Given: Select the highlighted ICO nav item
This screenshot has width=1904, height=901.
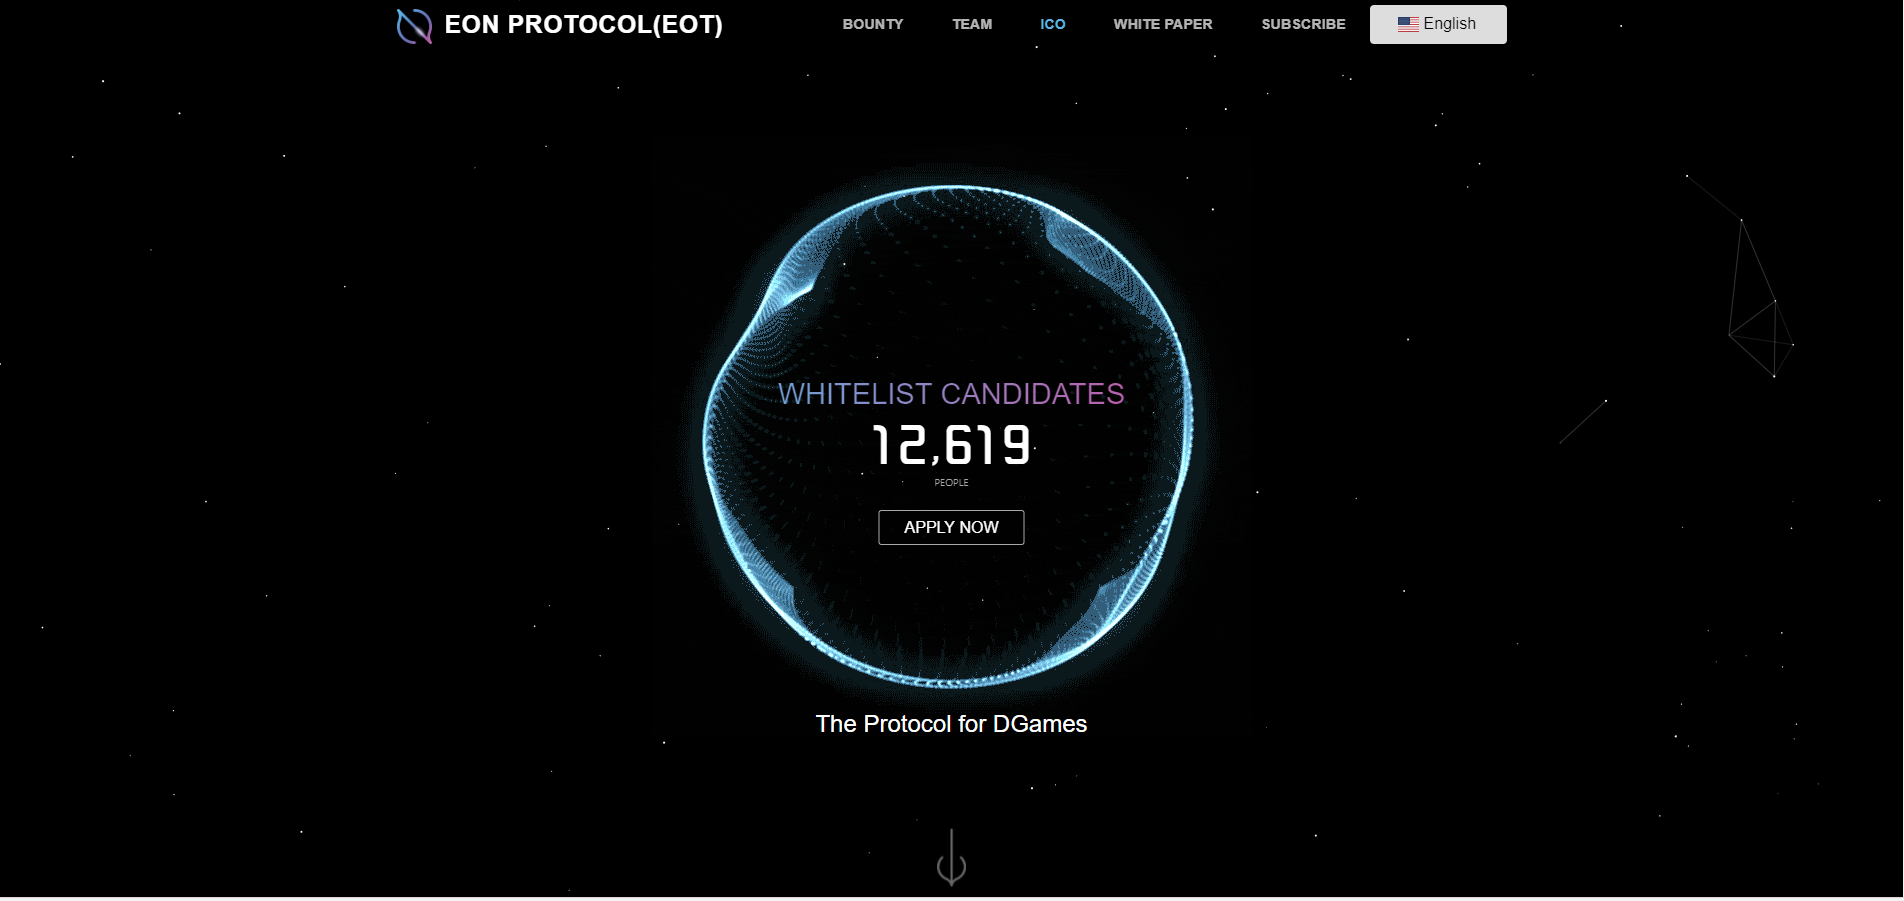Looking at the screenshot, I should tap(1052, 24).
